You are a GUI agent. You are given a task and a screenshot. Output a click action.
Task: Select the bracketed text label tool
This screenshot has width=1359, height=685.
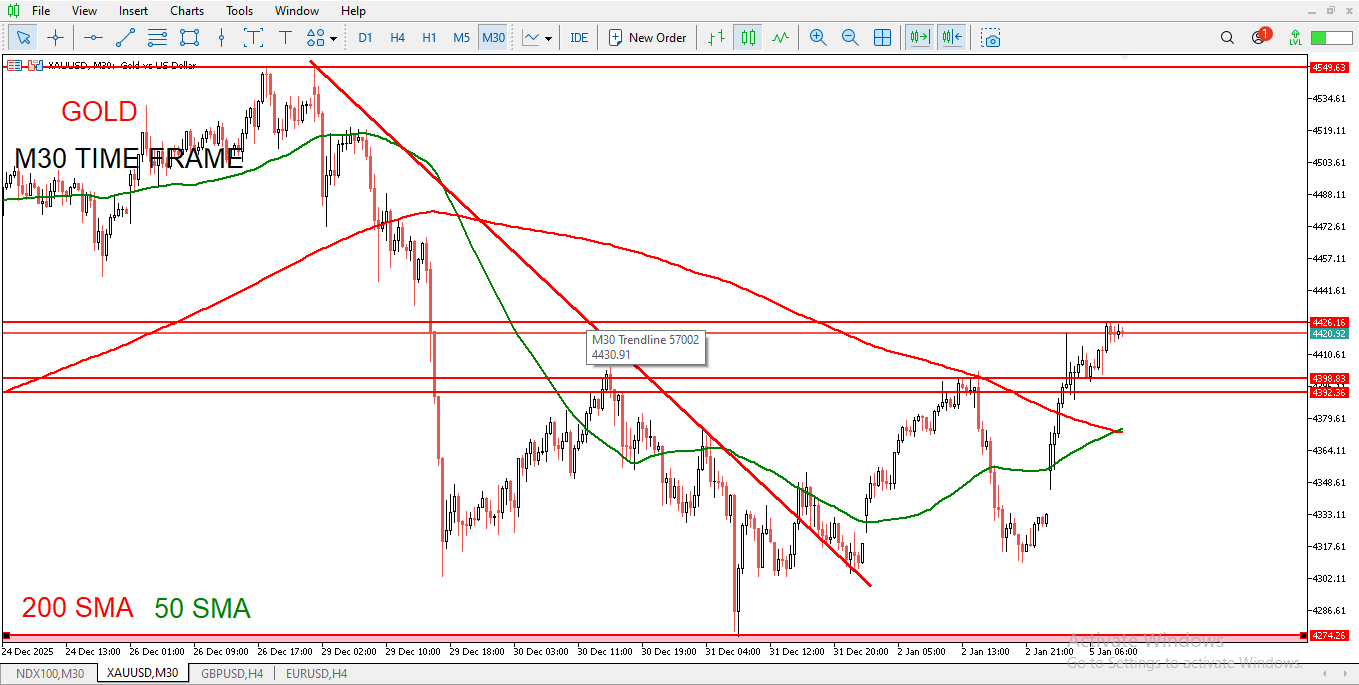253,38
